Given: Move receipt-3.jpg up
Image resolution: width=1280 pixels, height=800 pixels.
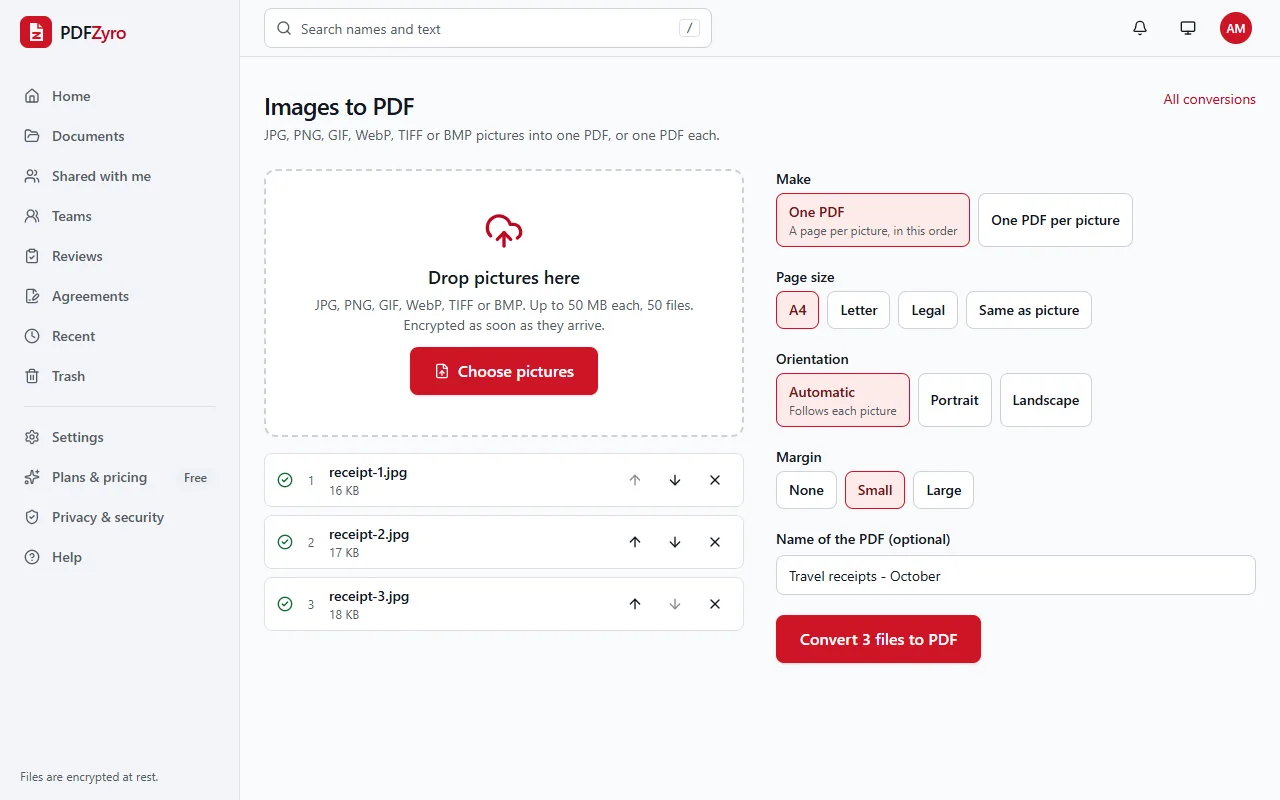Looking at the screenshot, I should 635,604.
